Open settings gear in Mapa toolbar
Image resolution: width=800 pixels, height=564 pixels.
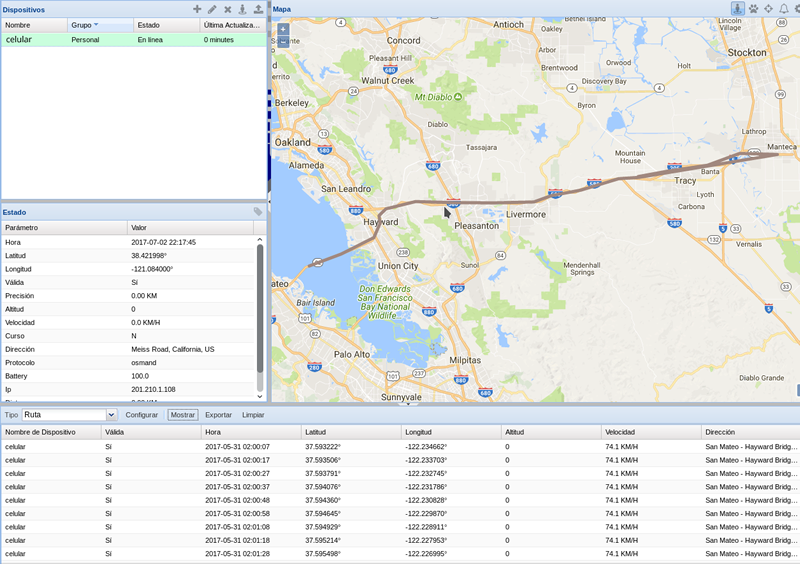(797, 9)
